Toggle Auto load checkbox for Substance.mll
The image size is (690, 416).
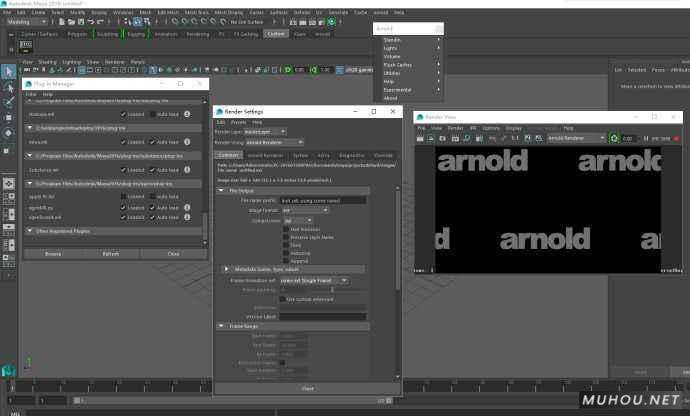tap(152, 170)
